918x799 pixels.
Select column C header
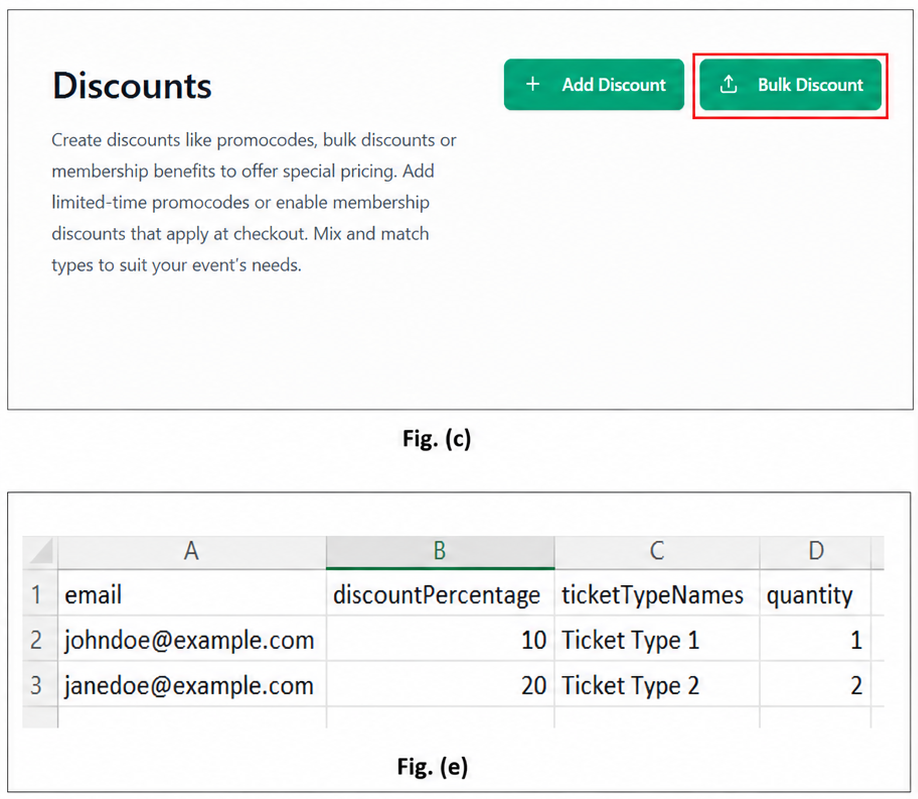tap(657, 551)
